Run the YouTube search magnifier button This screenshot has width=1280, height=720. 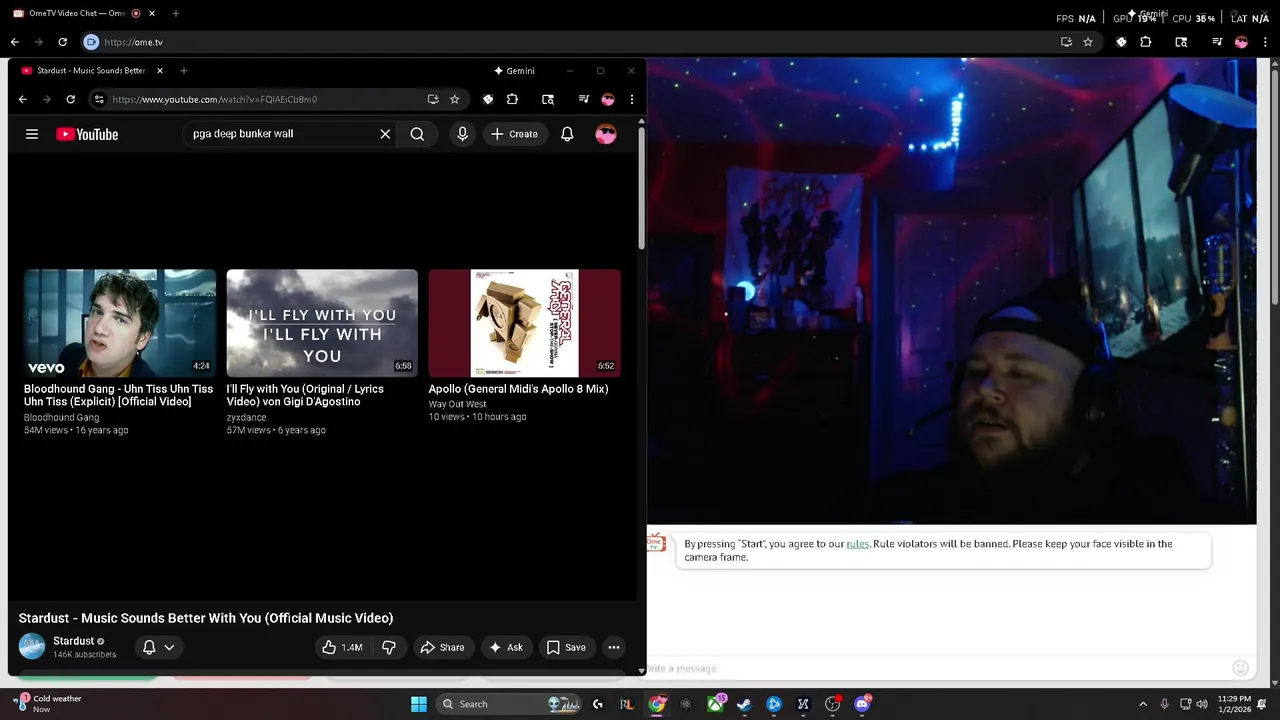[x=417, y=134]
